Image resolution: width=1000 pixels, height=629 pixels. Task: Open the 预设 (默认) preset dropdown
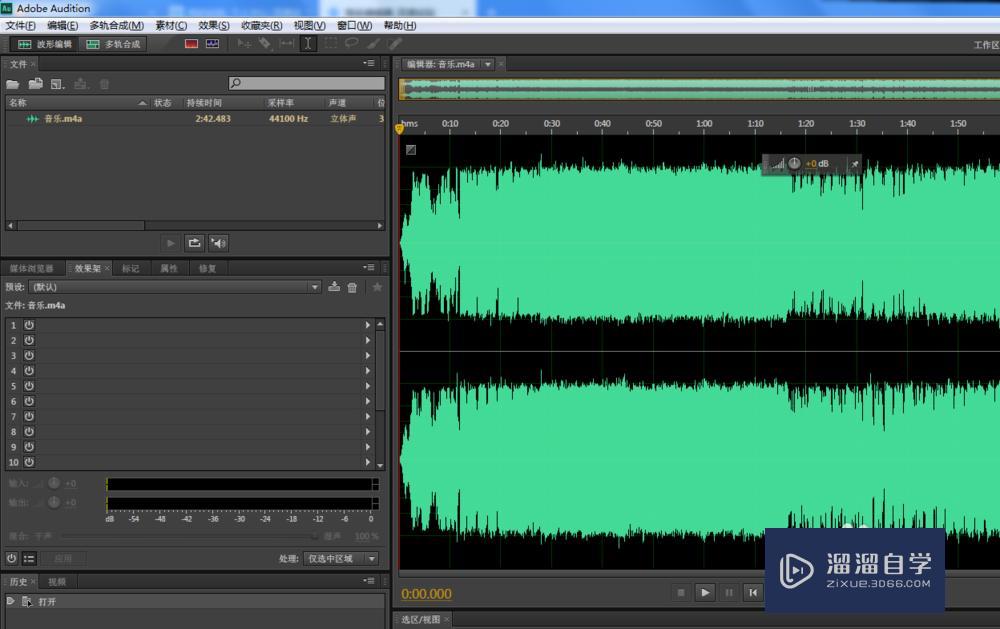175,287
